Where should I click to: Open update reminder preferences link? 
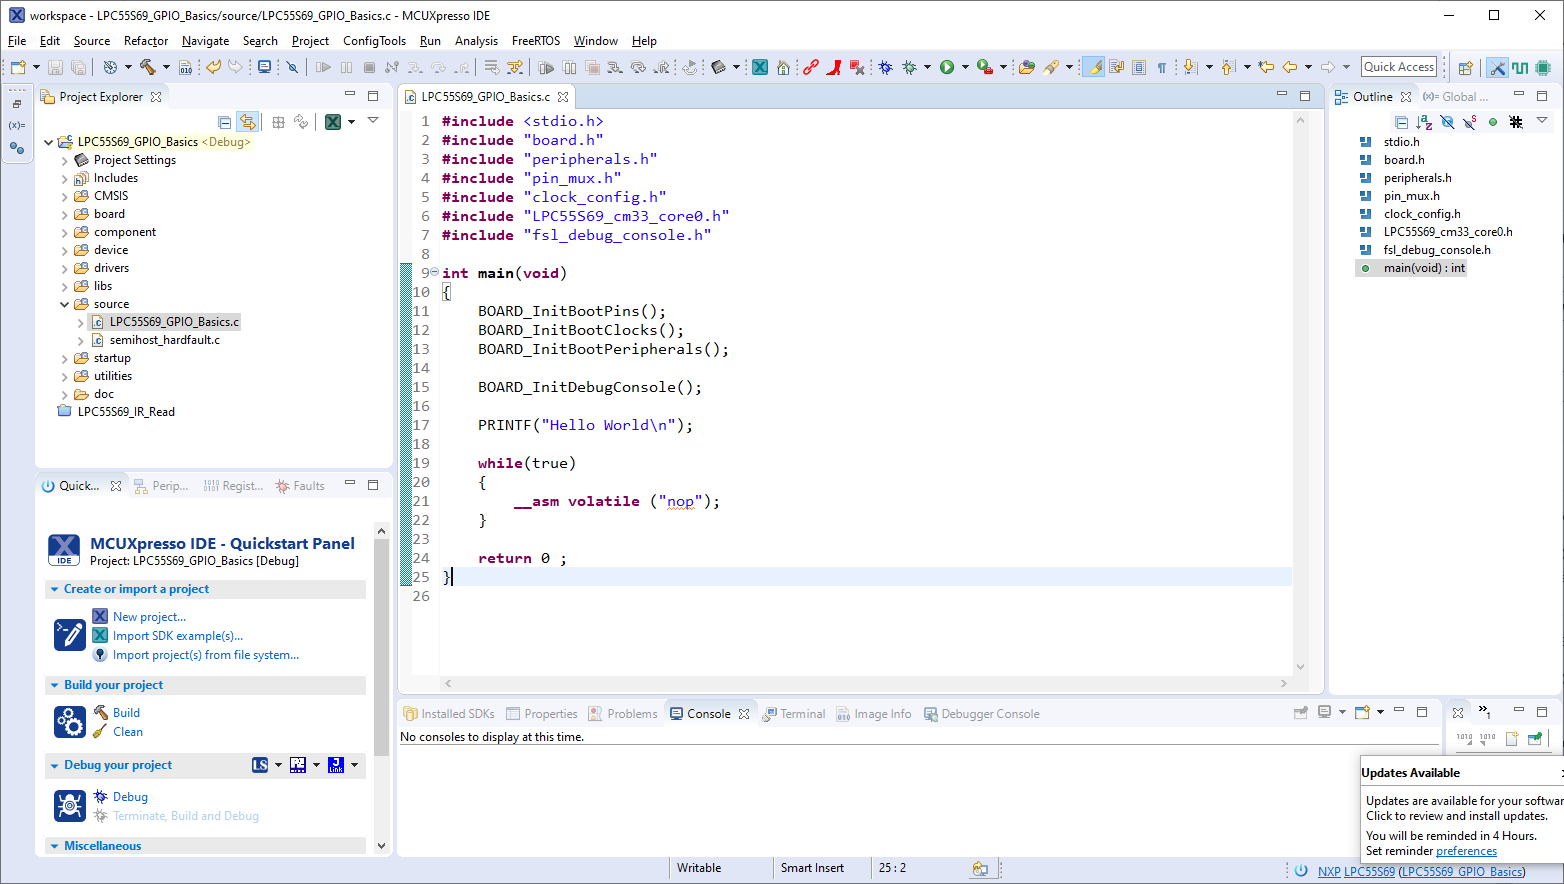coord(1466,851)
